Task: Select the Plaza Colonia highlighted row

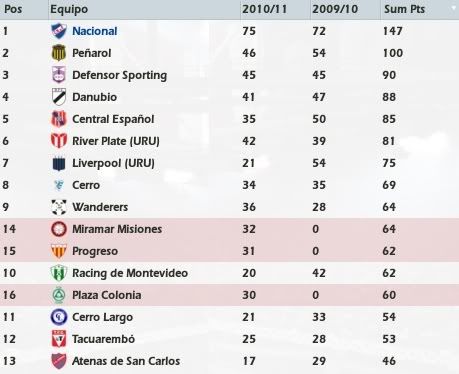Action: tap(229, 295)
